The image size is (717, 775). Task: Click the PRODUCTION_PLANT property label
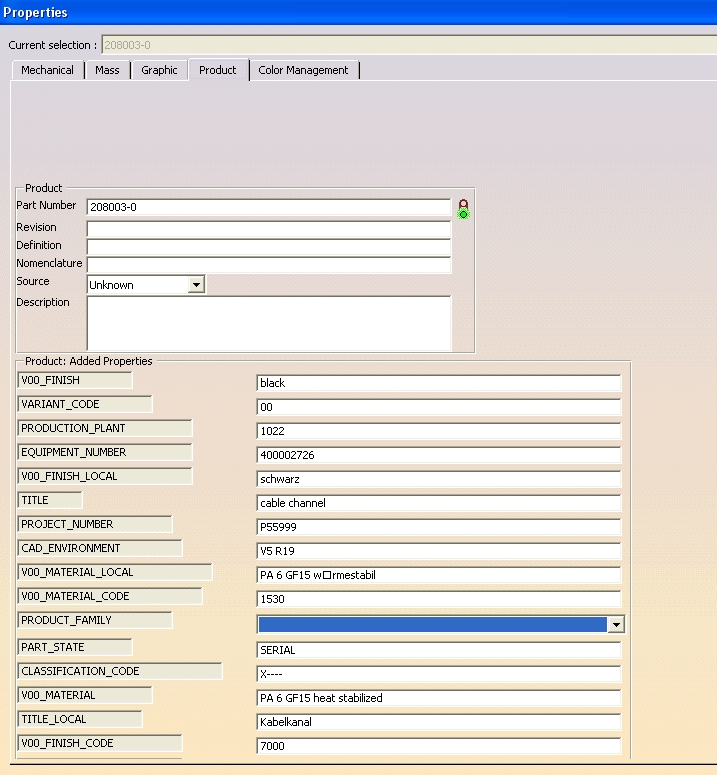coord(105,428)
